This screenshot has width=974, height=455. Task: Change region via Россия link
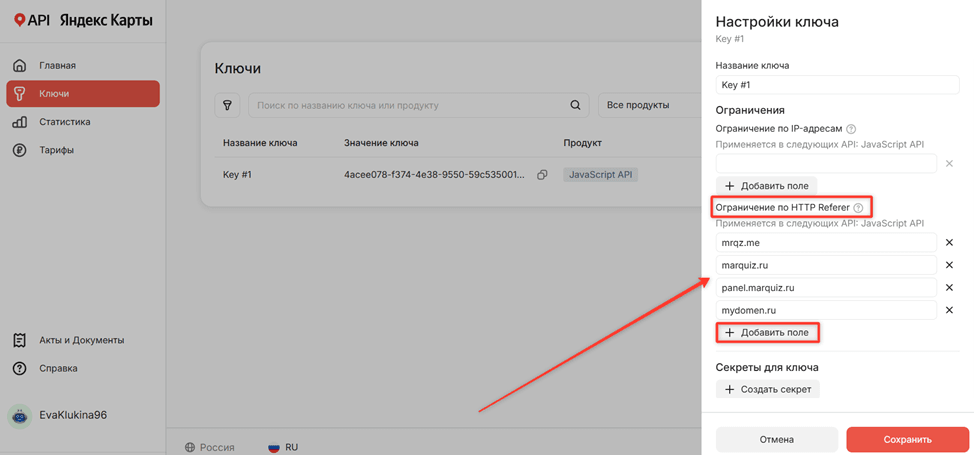pyautogui.click(x=217, y=447)
